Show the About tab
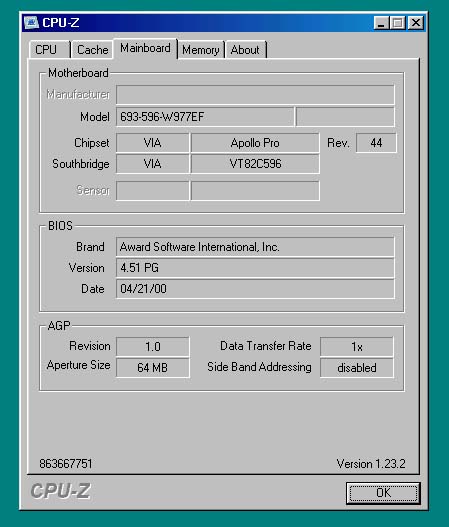Screen dimensions: 449x527 tap(245, 50)
